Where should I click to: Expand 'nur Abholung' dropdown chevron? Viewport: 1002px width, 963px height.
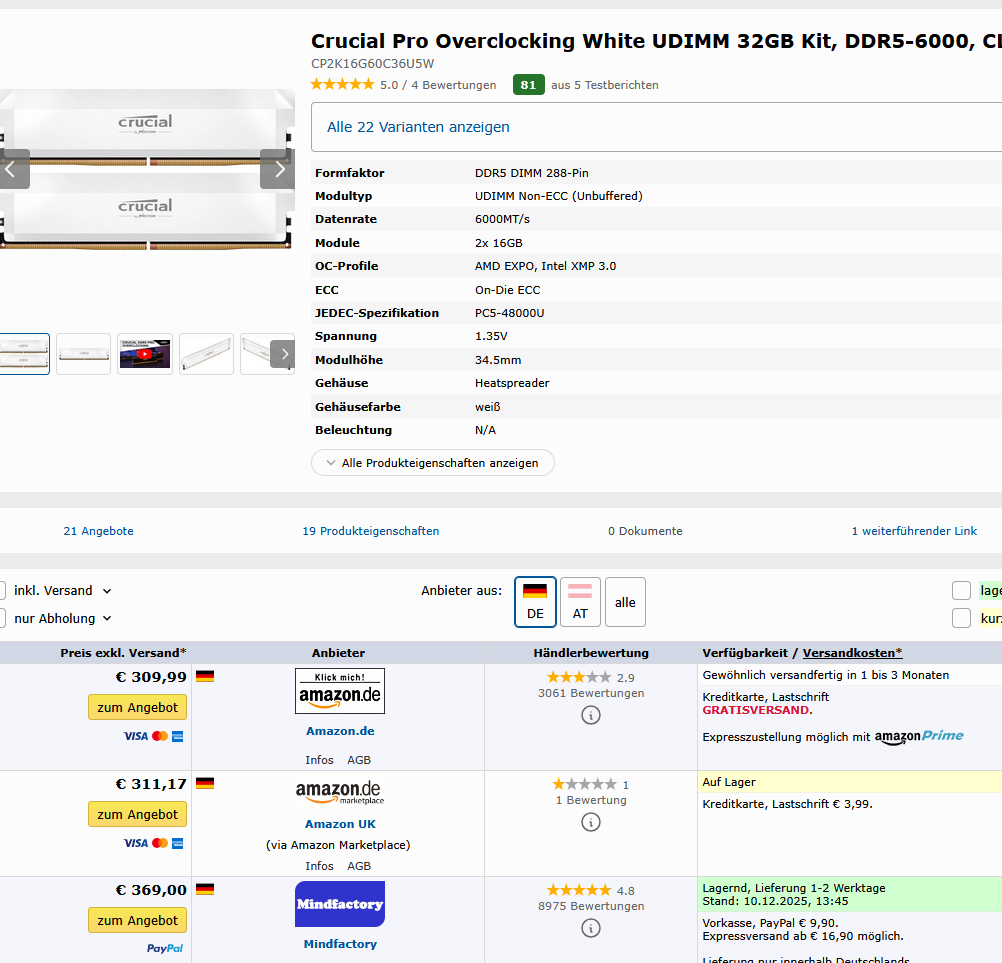pyautogui.click(x=107, y=619)
